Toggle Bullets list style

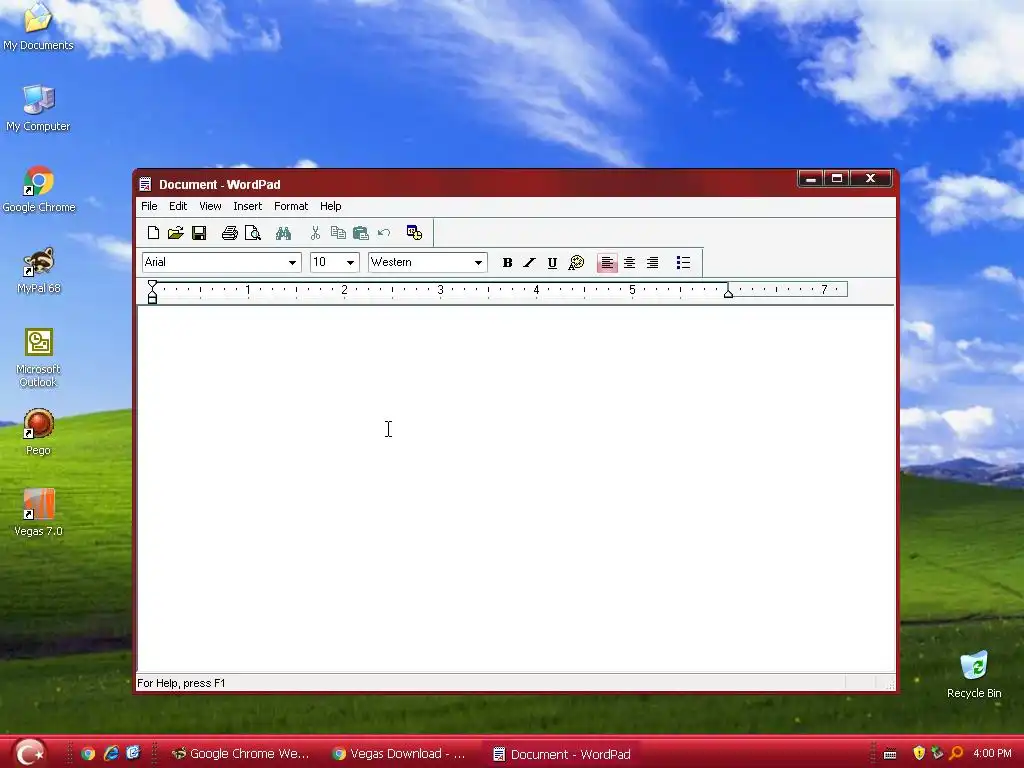coord(683,263)
